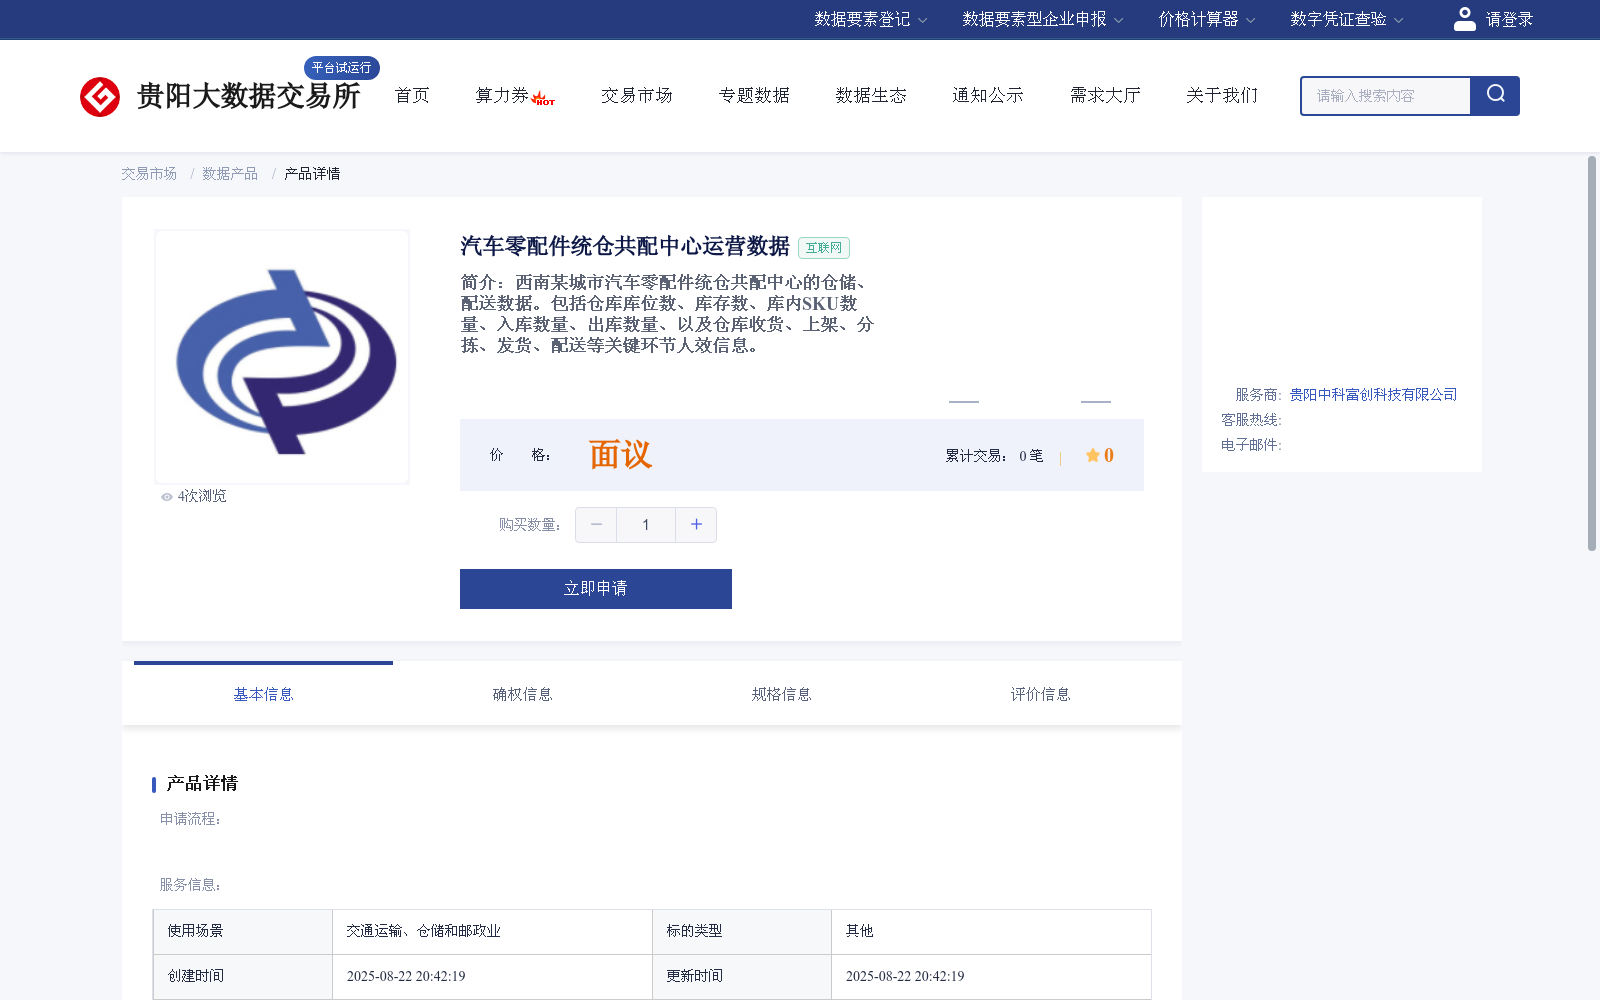
Task: Click the orange star rating icon
Action: [1093, 455]
